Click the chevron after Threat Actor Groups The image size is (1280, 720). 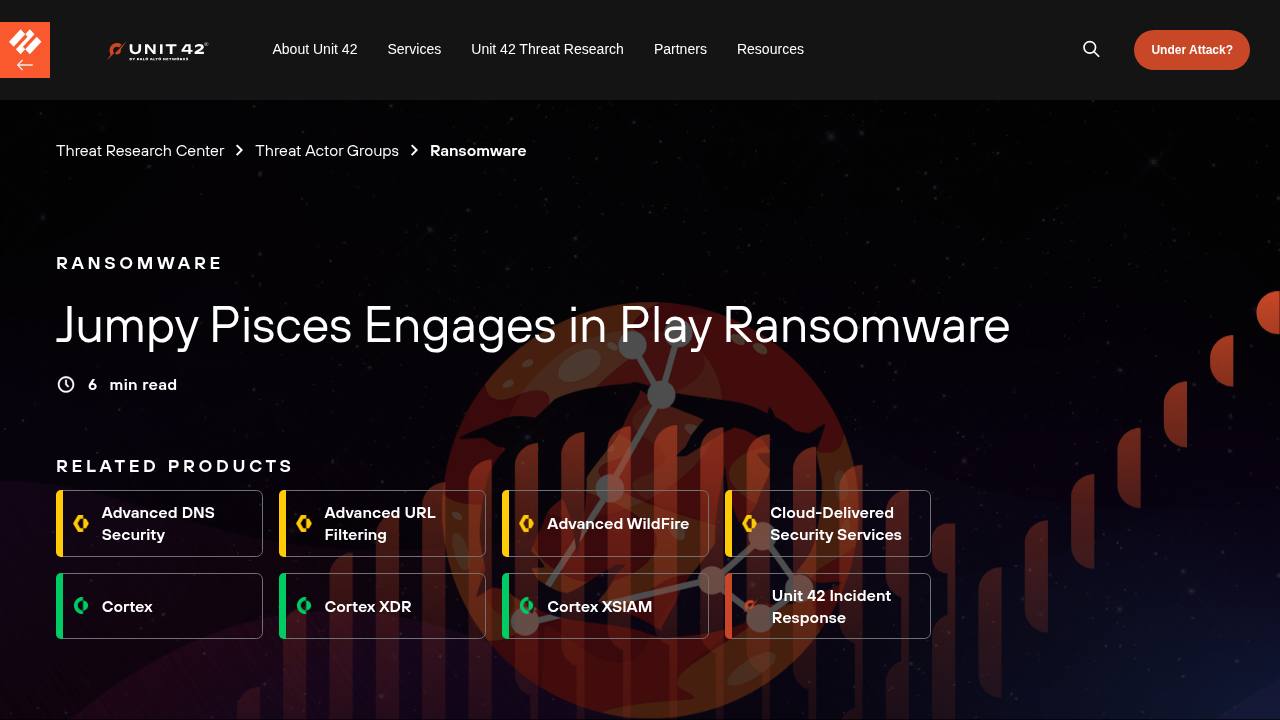tap(414, 151)
